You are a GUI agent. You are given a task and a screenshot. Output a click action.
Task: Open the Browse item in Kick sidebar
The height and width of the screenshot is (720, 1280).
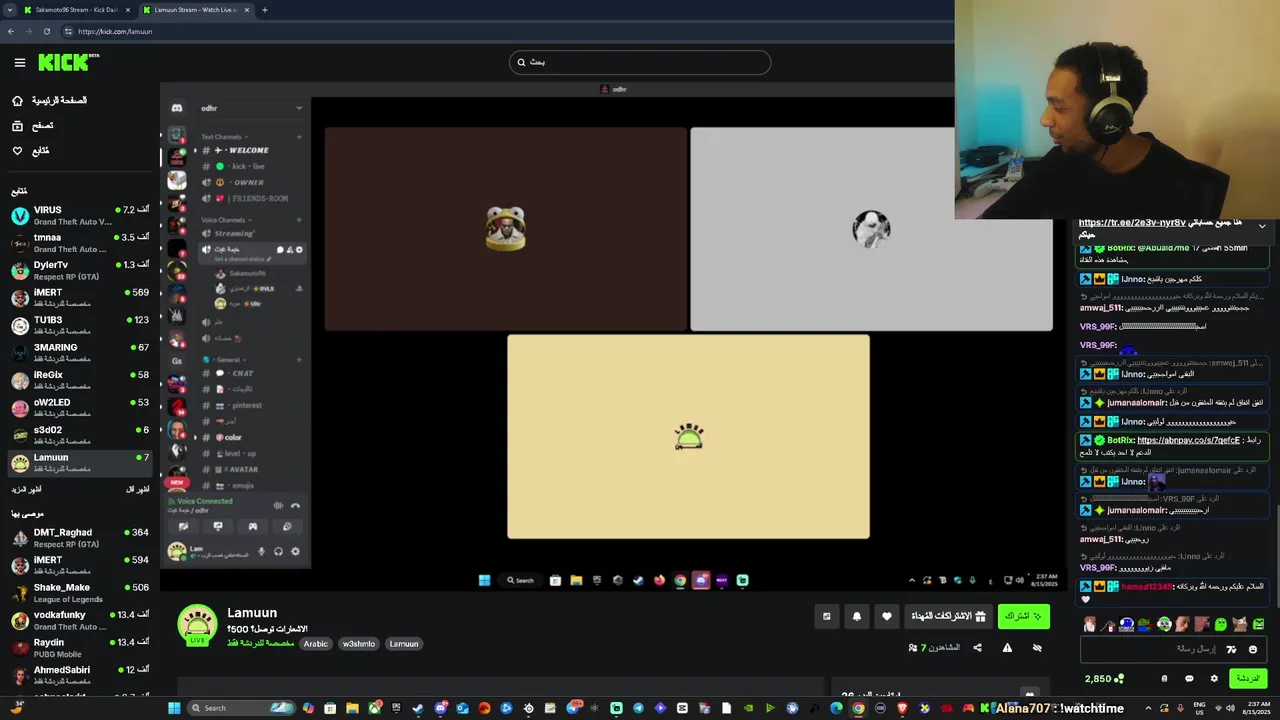coord(34,126)
